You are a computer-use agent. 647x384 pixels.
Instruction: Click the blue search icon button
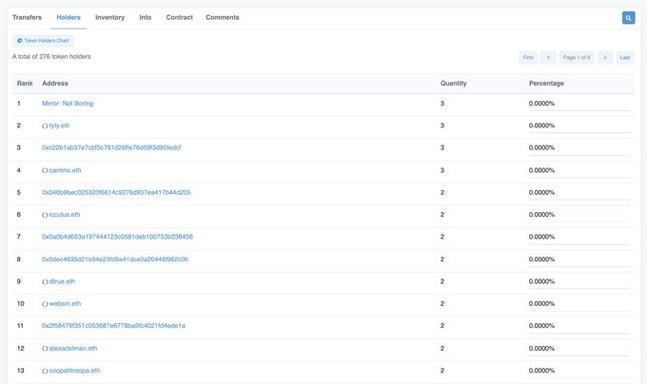(628, 18)
